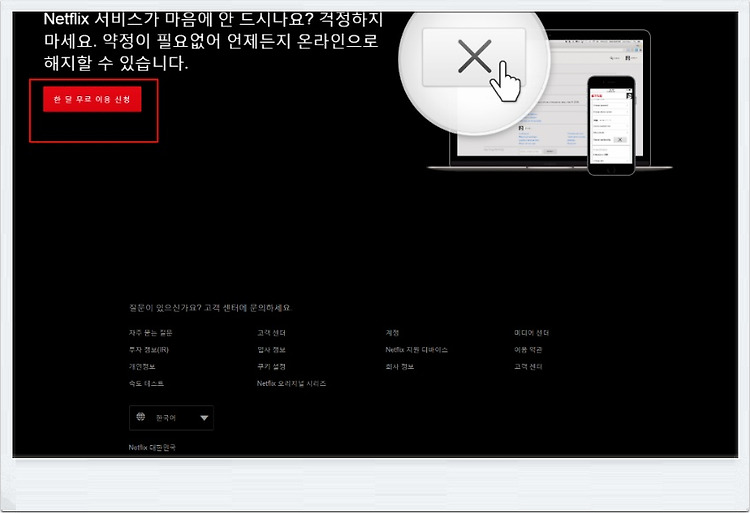Open the Netflix 지원 디바이스 link

point(417,349)
